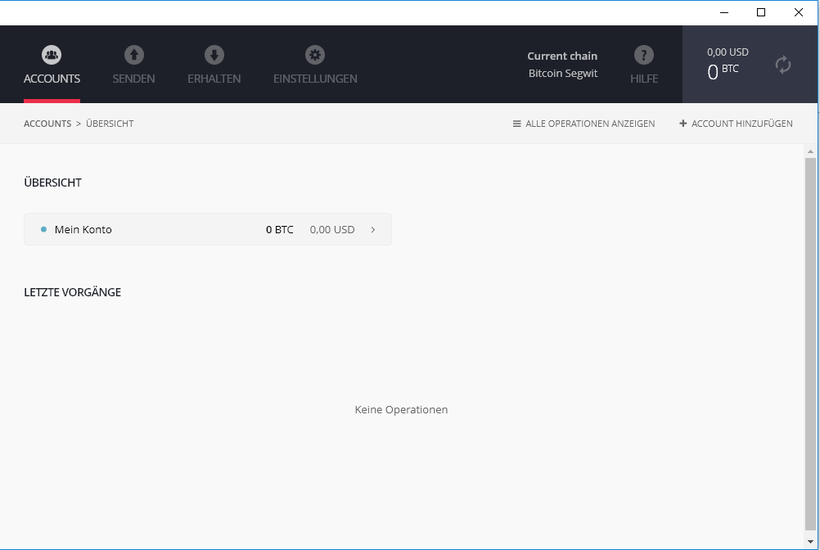The image size is (820, 550).
Task: Switch to the SENDEN tab label
Action: 134,79
